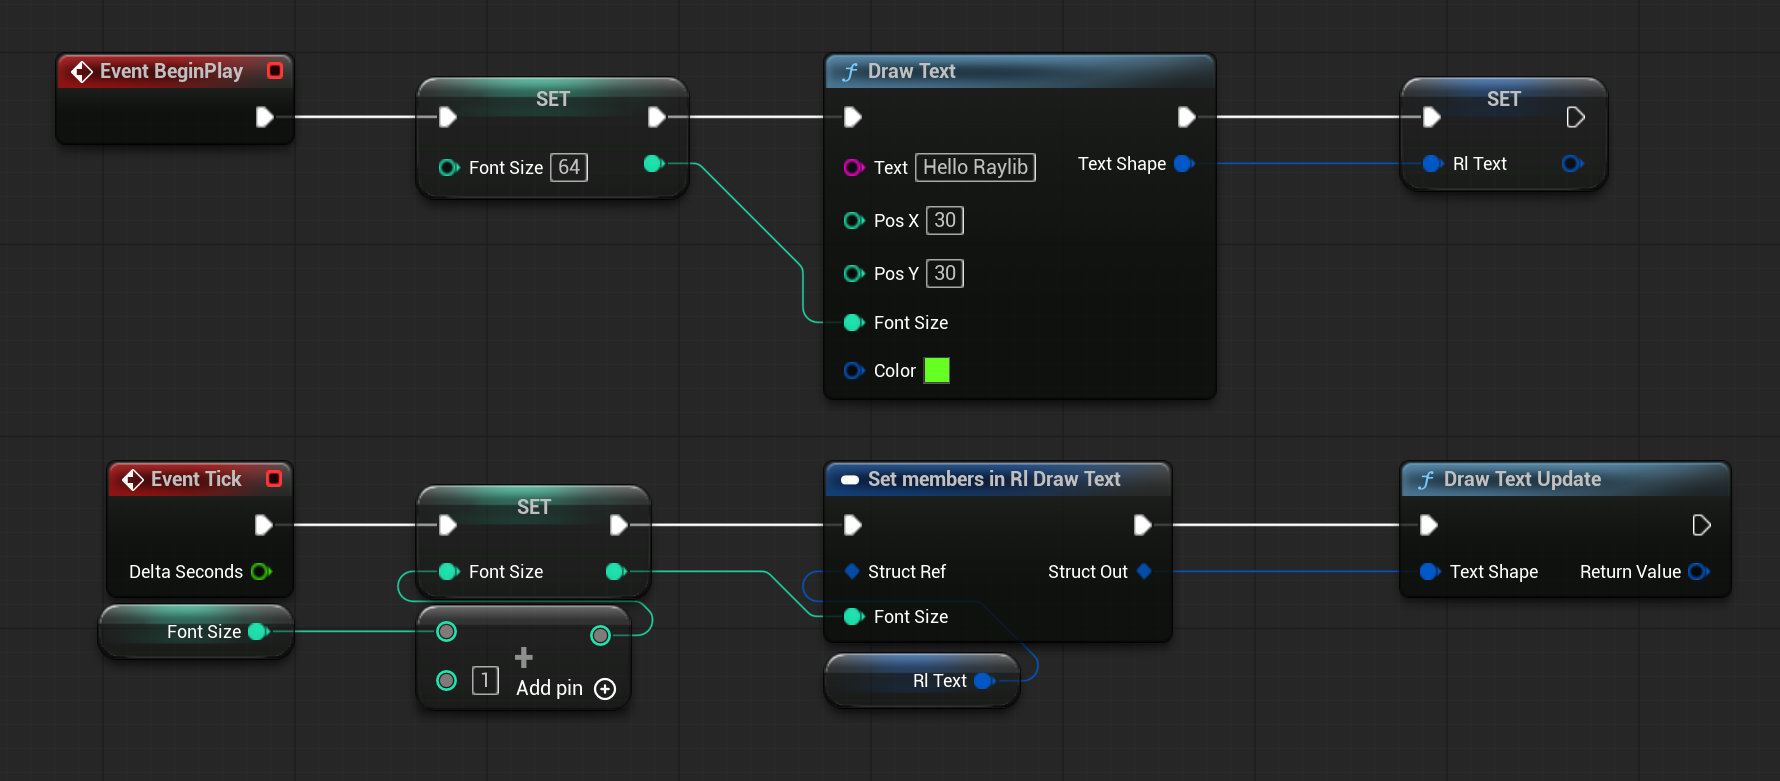Image resolution: width=1780 pixels, height=781 pixels.
Task: Click the output pin of the lower Font Size SET node
Action: [616, 571]
